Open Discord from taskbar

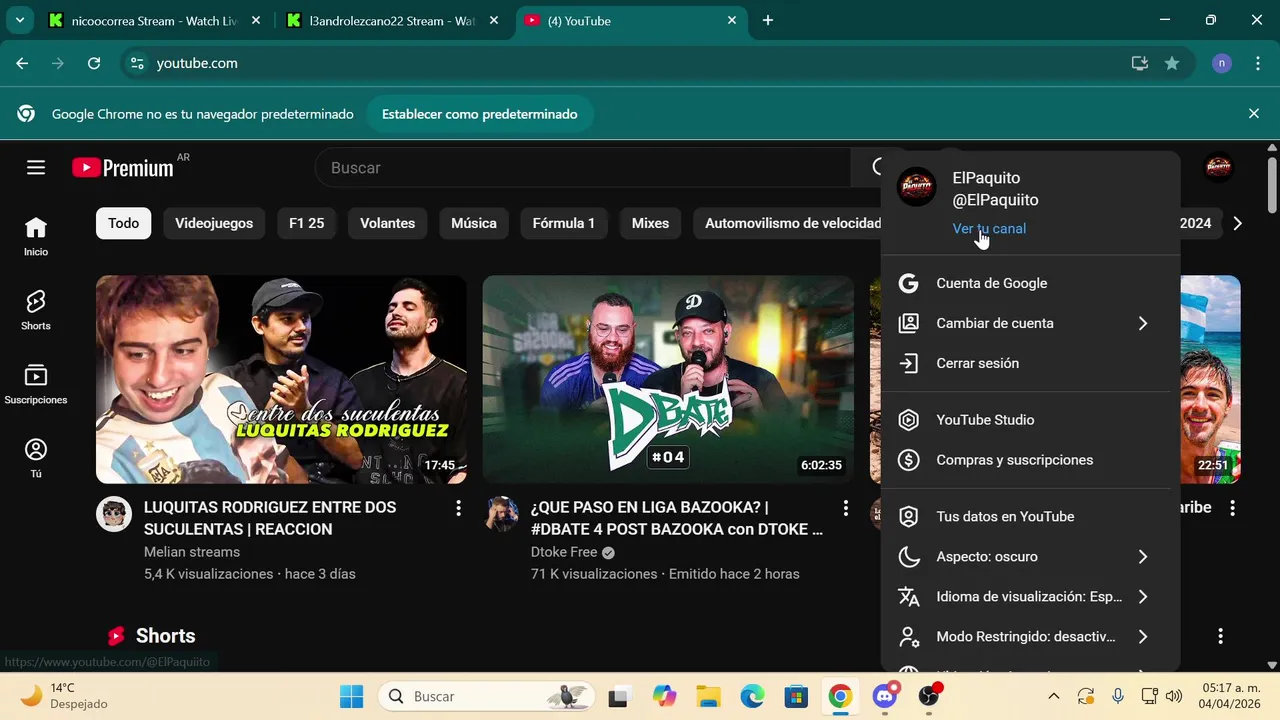click(885, 696)
